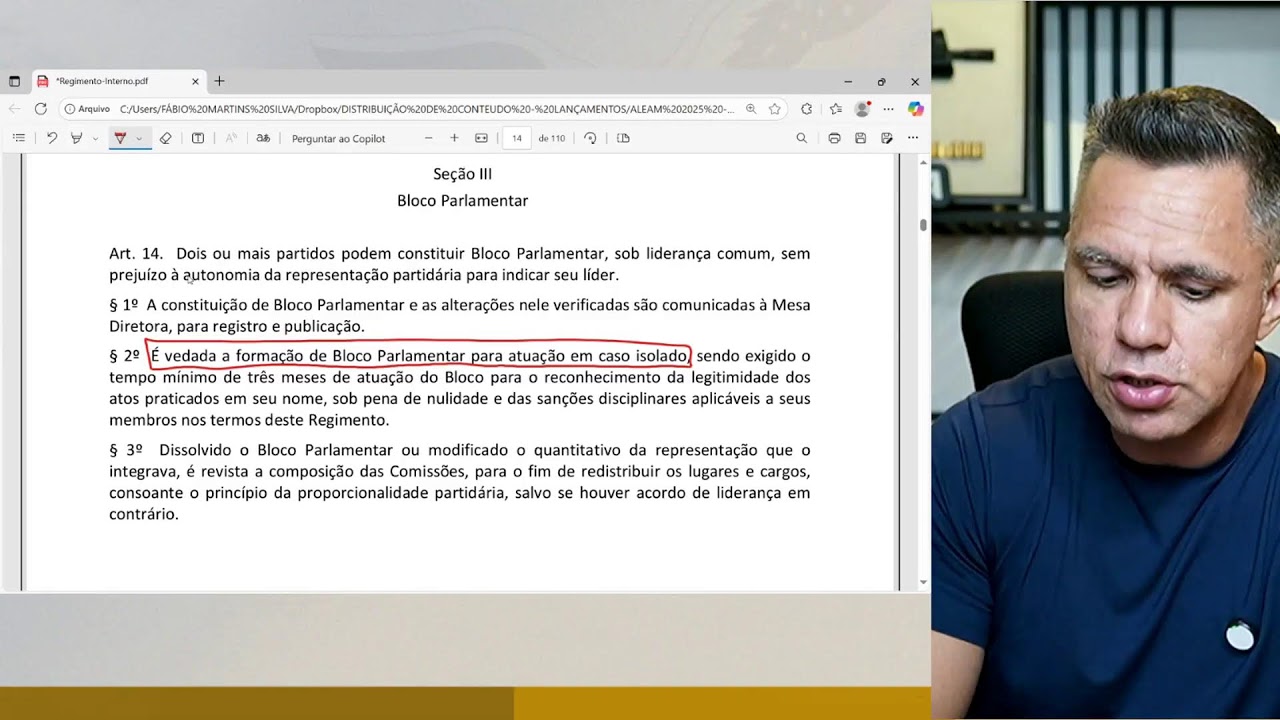This screenshot has height=720, width=1280.
Task: Print the PDF document
Action: (x=834, y=138)
